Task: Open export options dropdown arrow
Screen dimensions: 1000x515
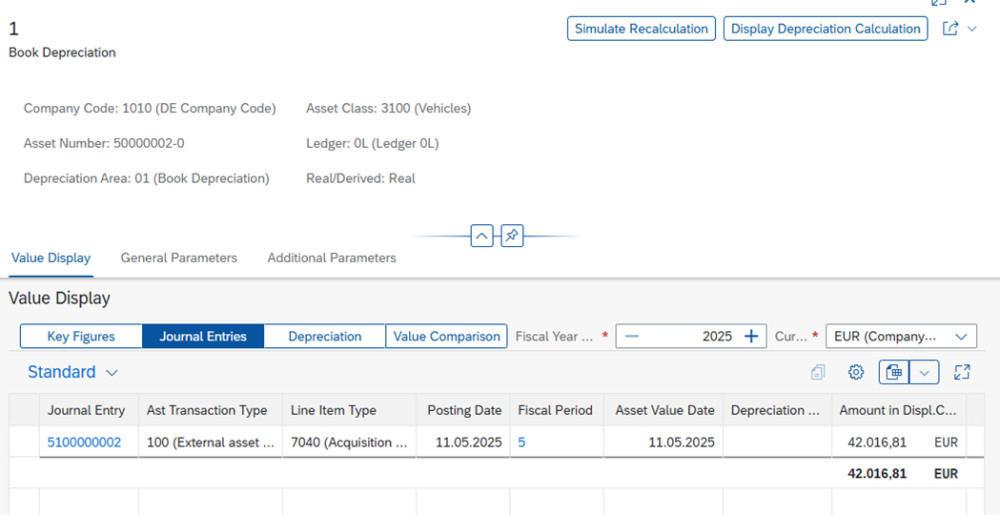Action: [925, 372]
